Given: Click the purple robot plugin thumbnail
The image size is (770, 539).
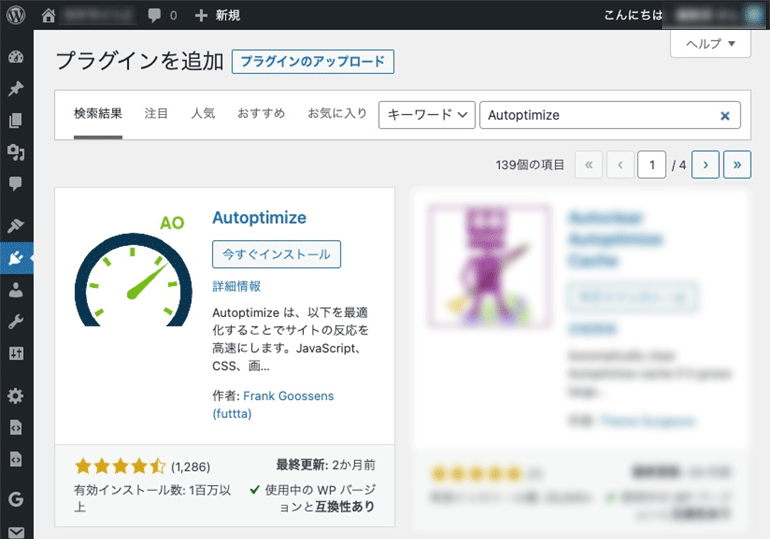Looking at the screenshot, I should pyautogui.click(x=489, y=265).
